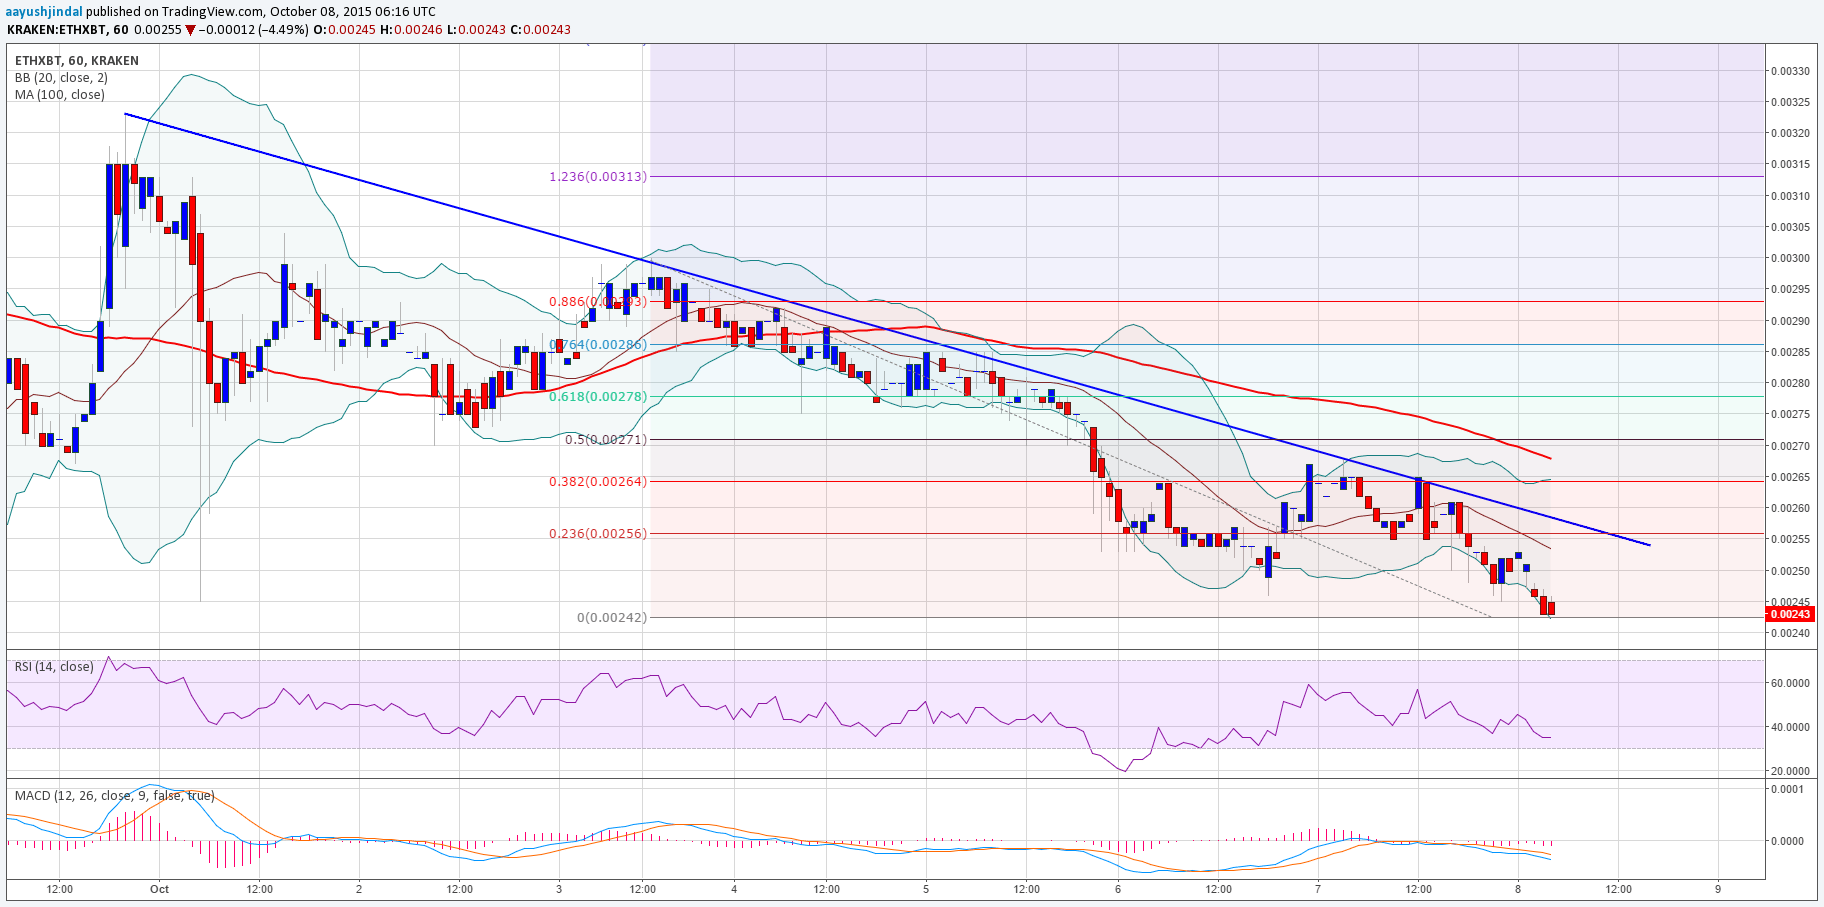Click the MACD (12, 26, close, 9) pane label
The width and height of the screenshot is (1824, 907).
coord(114,796)
